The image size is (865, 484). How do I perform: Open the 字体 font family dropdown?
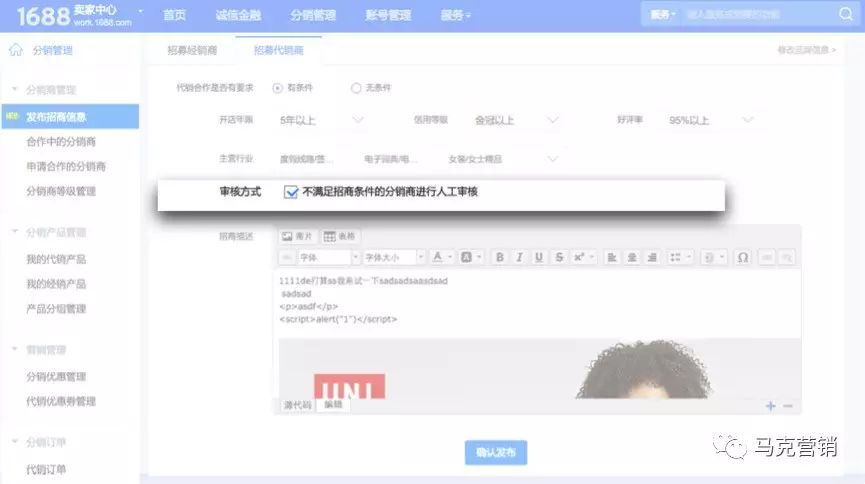[x=329, y=257]
